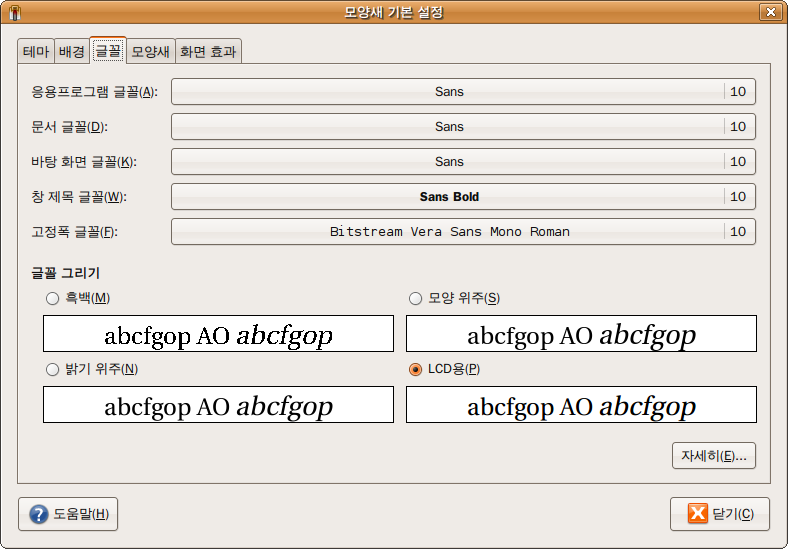
Task: Click the 모양새 기본 설정 window title
Action: 393,12
